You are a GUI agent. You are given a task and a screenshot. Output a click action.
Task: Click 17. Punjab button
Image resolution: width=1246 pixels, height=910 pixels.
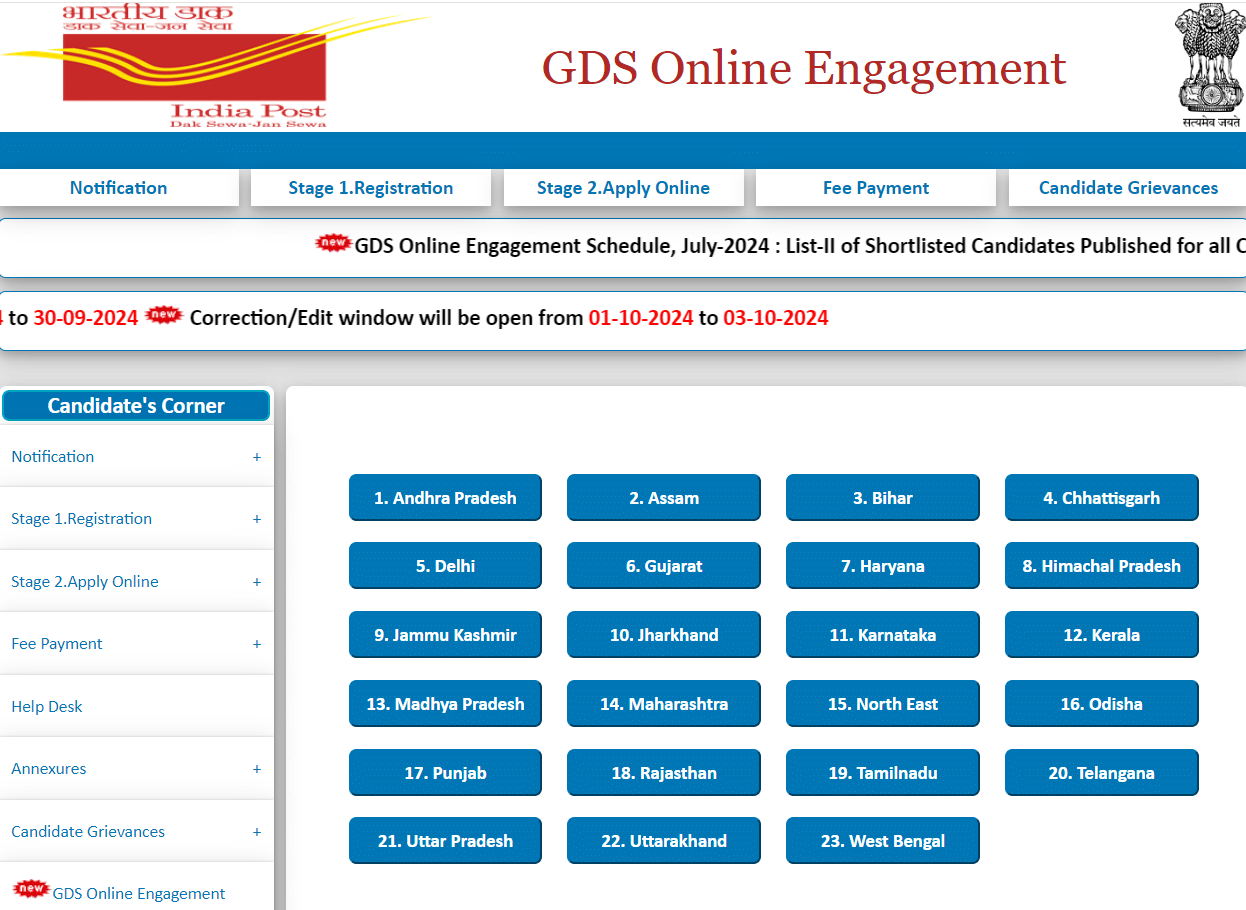[445, 773]
